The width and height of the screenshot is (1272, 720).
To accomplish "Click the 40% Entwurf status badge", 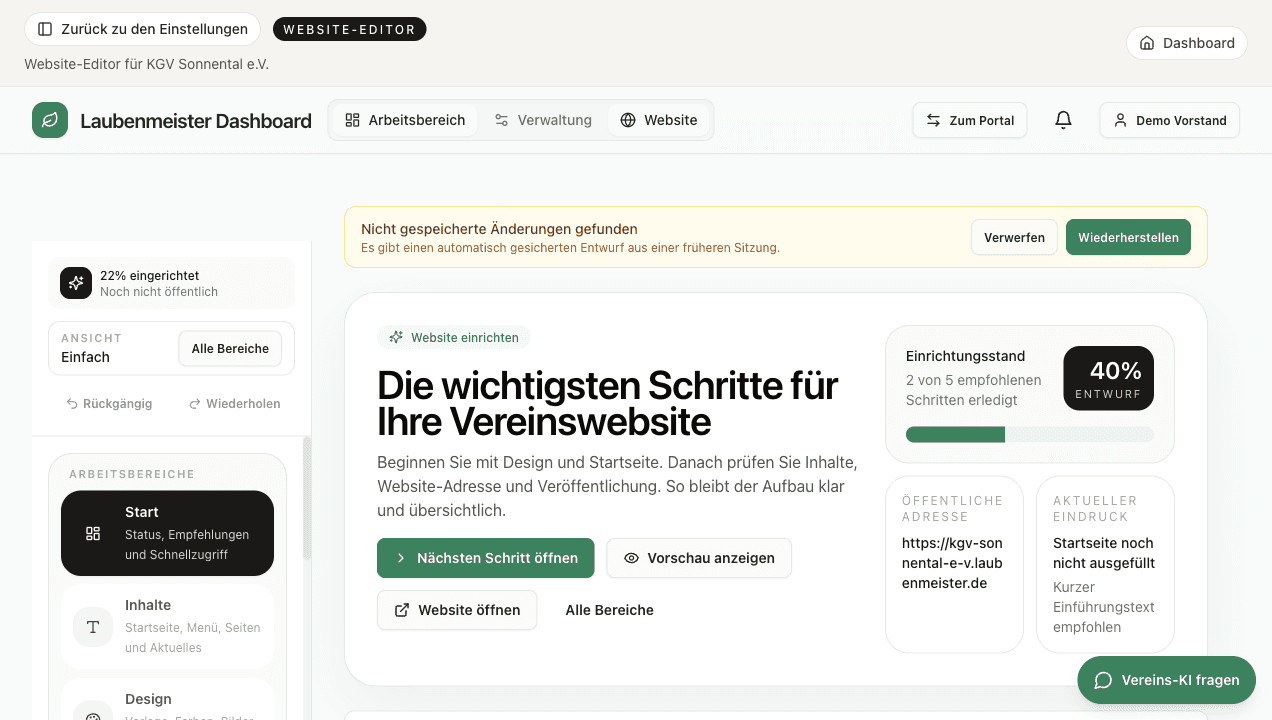I will [x=1108, y=378].
